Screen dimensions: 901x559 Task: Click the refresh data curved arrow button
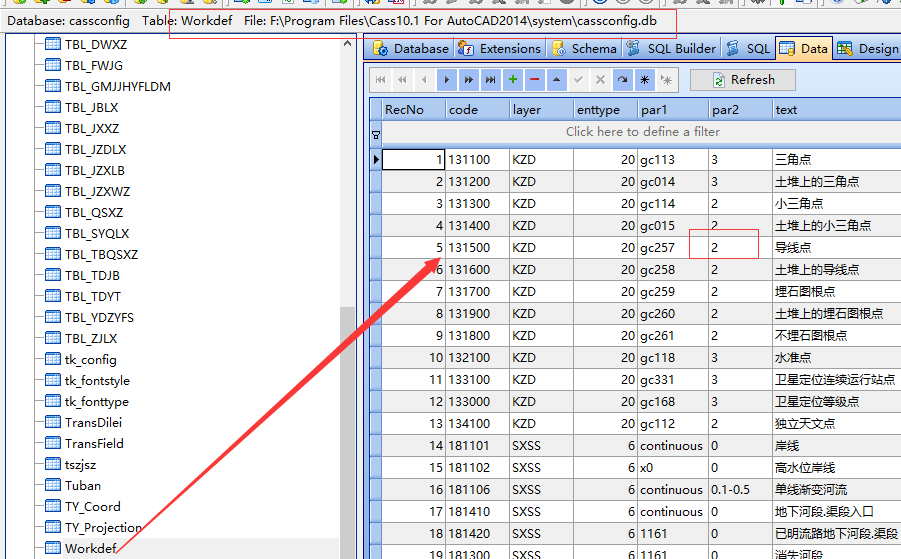click(x=622, y=80)
